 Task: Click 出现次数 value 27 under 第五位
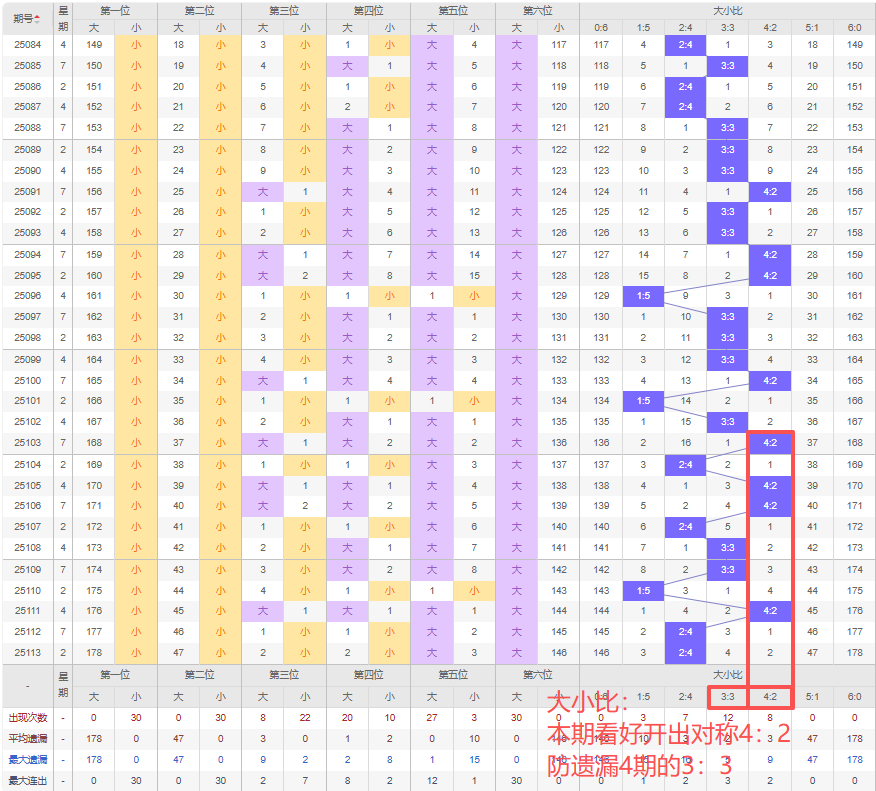tap(432, 718)
